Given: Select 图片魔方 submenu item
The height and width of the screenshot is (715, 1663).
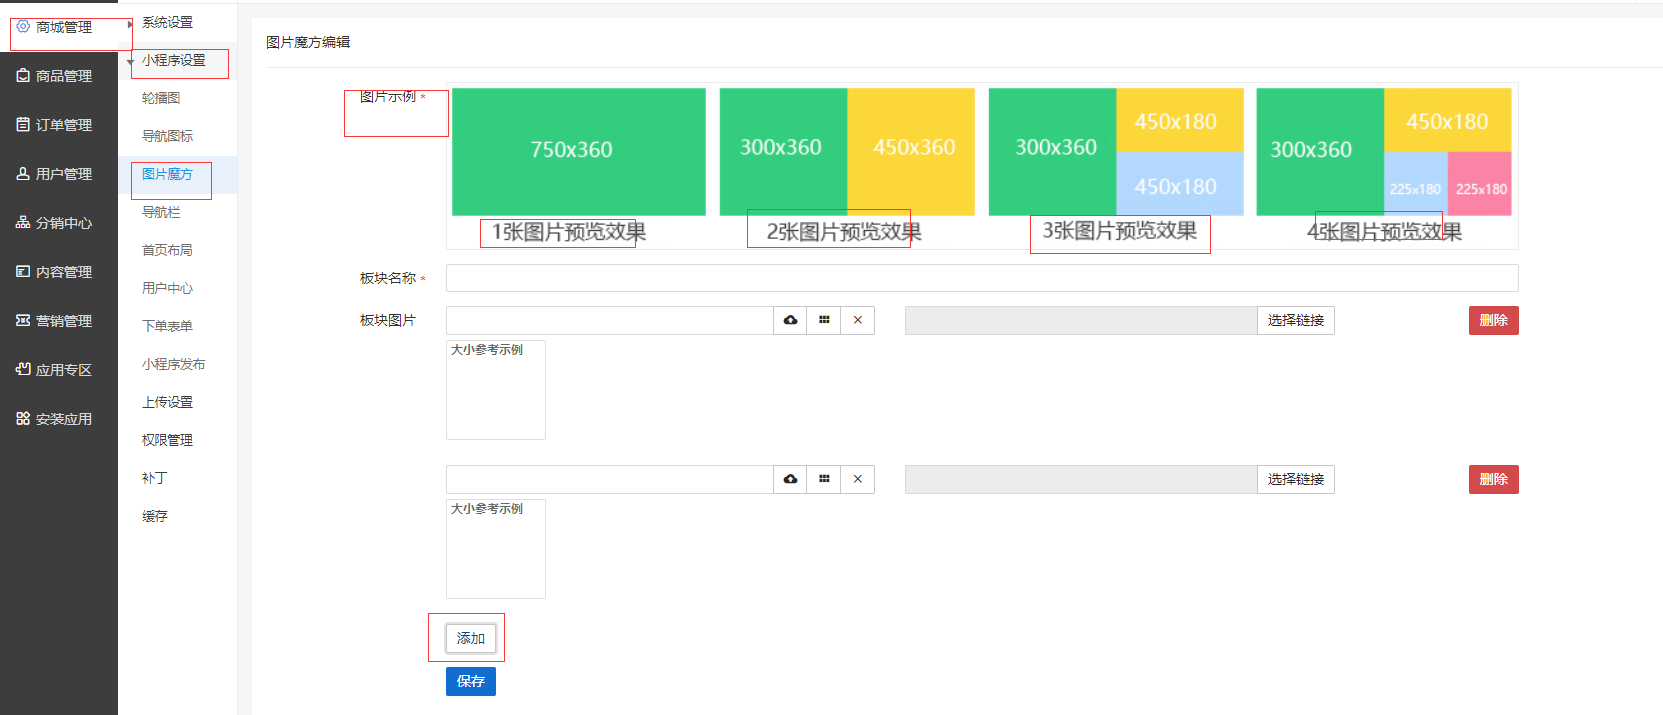Looking at the screenshot, I should (167, 174).
